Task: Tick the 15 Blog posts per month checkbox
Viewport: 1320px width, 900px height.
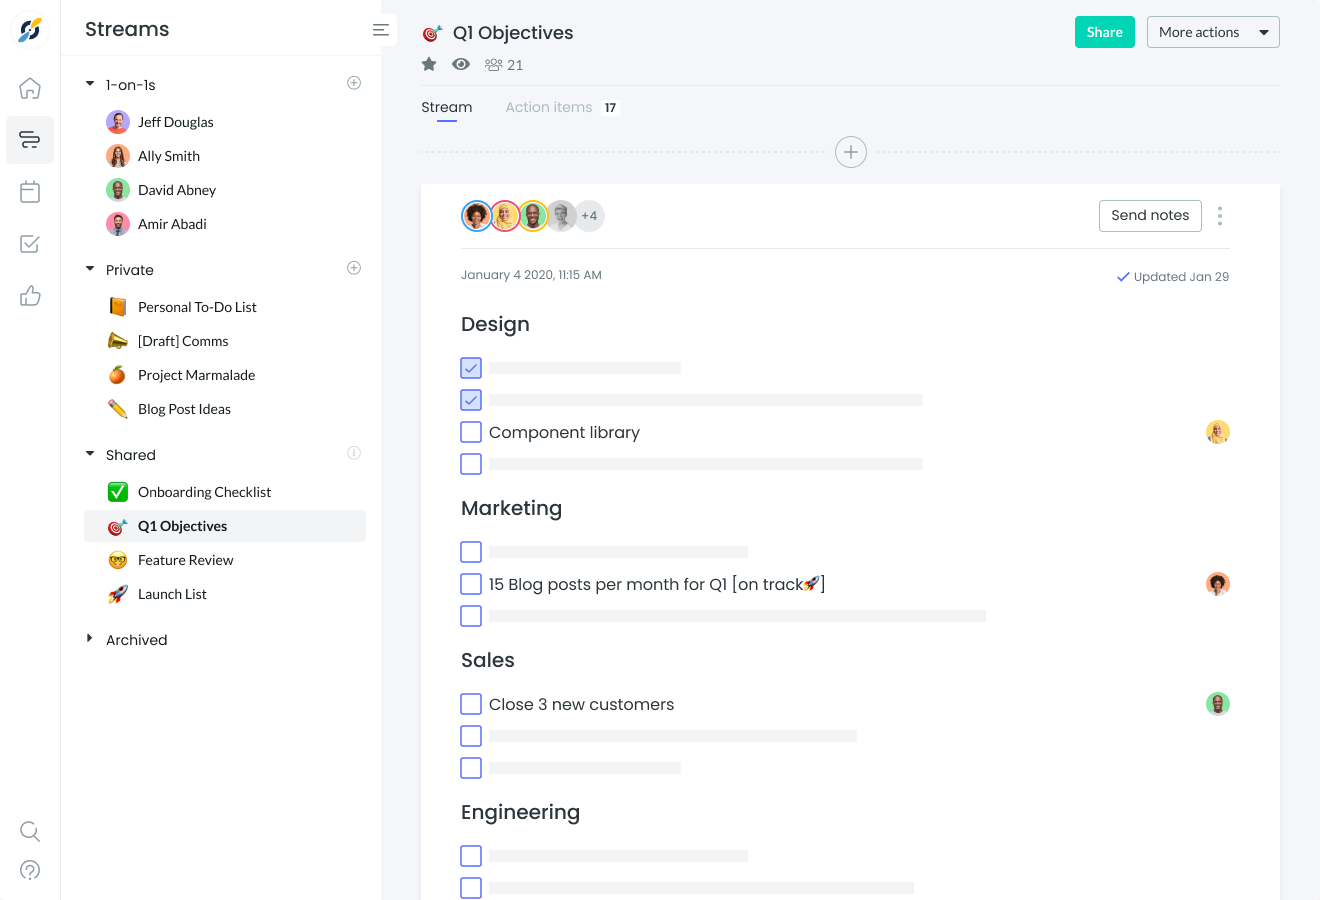Action: coord(471,584)
